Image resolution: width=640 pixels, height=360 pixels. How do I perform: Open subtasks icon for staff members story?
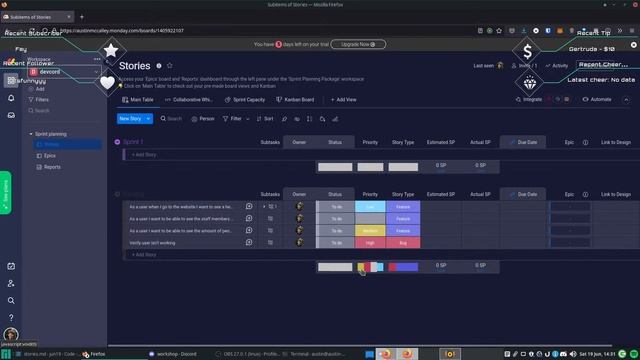tap(270, 219)
